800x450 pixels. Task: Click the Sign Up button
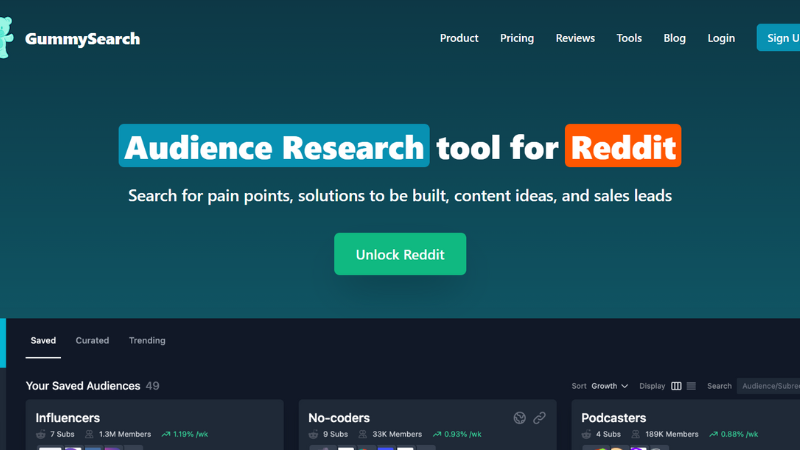point(779,38)
